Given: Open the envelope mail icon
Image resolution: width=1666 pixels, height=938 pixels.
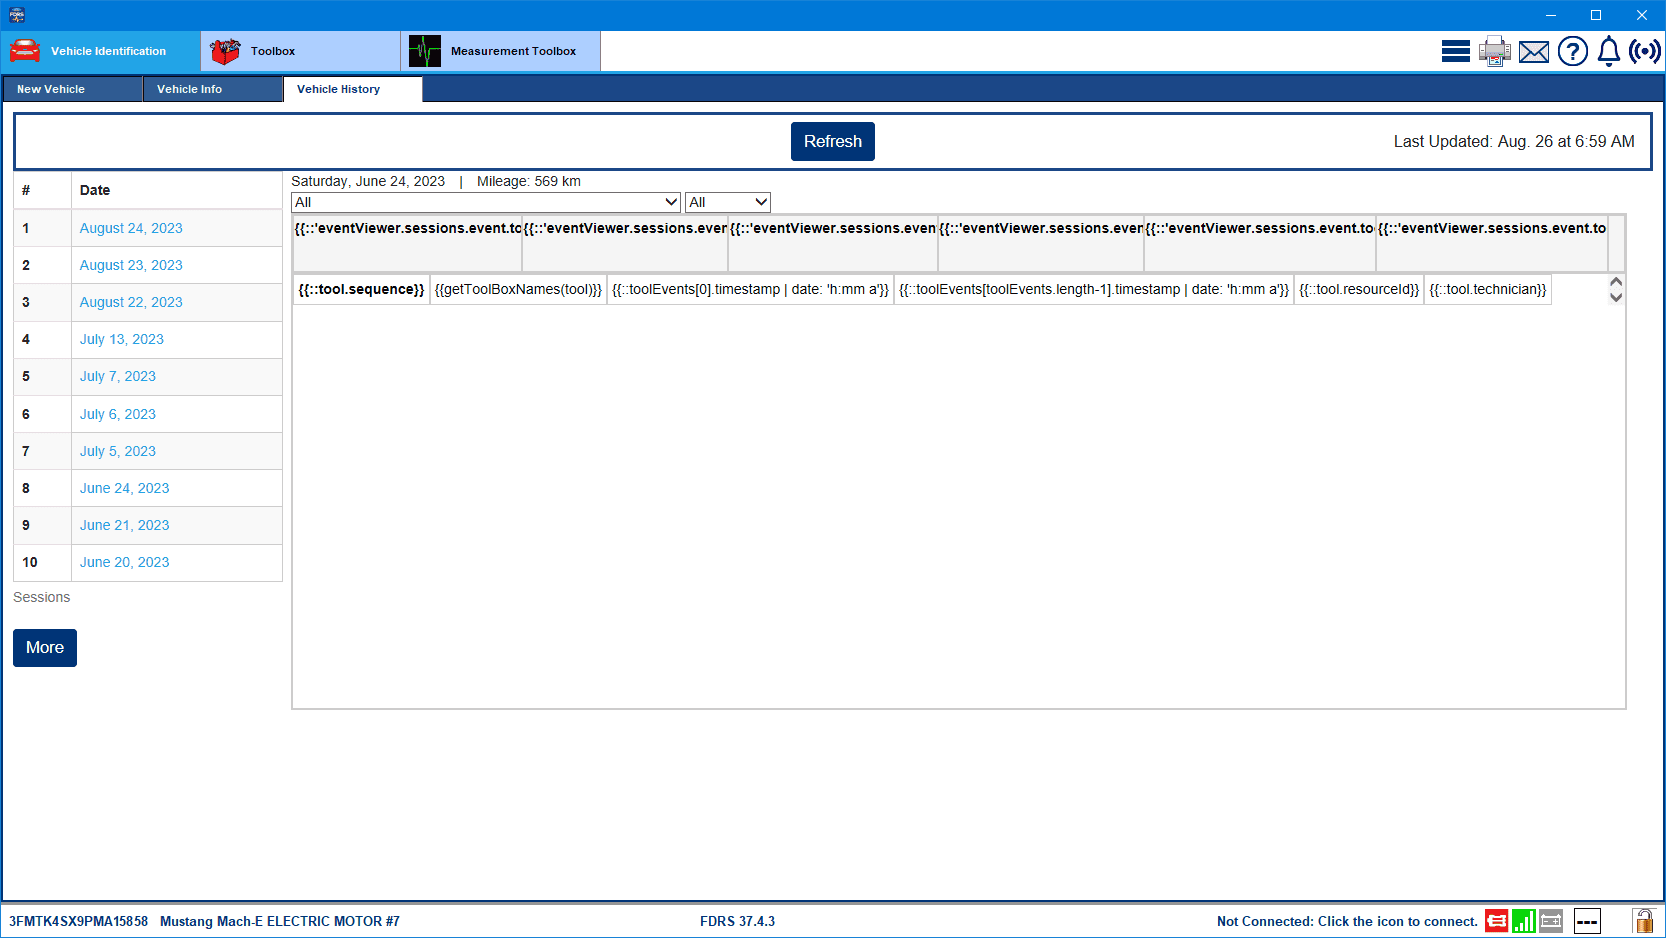Looking at the screenshot, I should pyautogui.click(x=1533, y=52).
